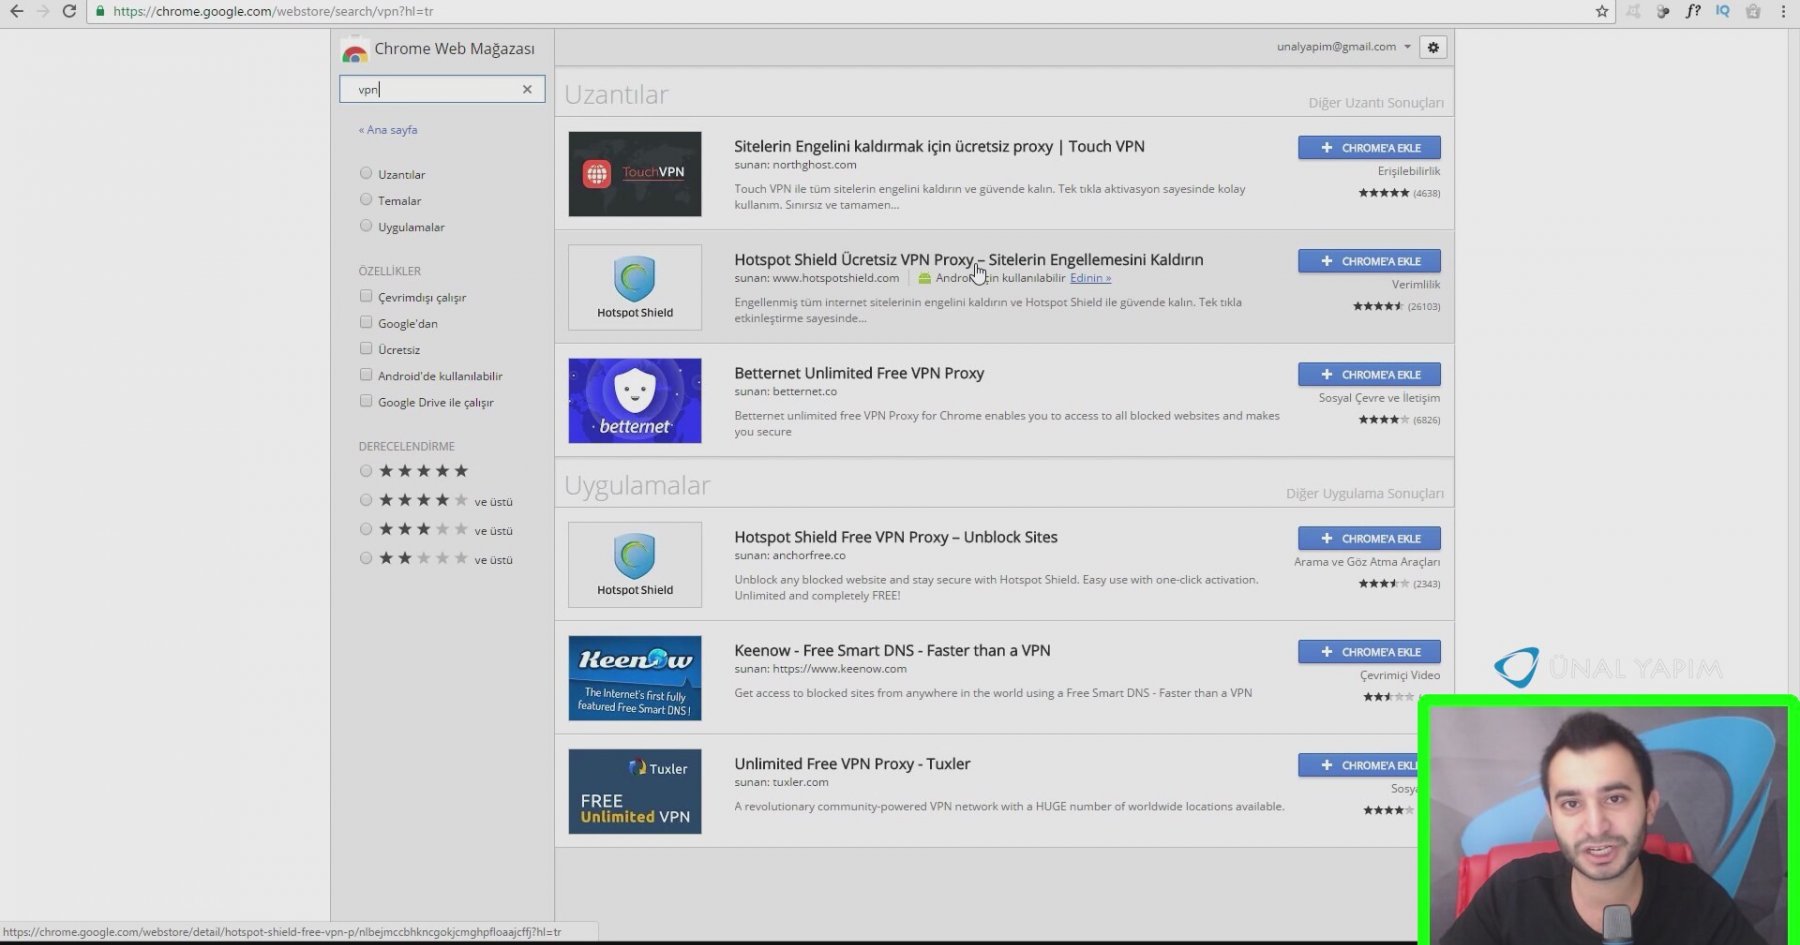Click Hotspot Shield rating (26103)
The image size is (1800, 945).
(x=1396, y=306)
